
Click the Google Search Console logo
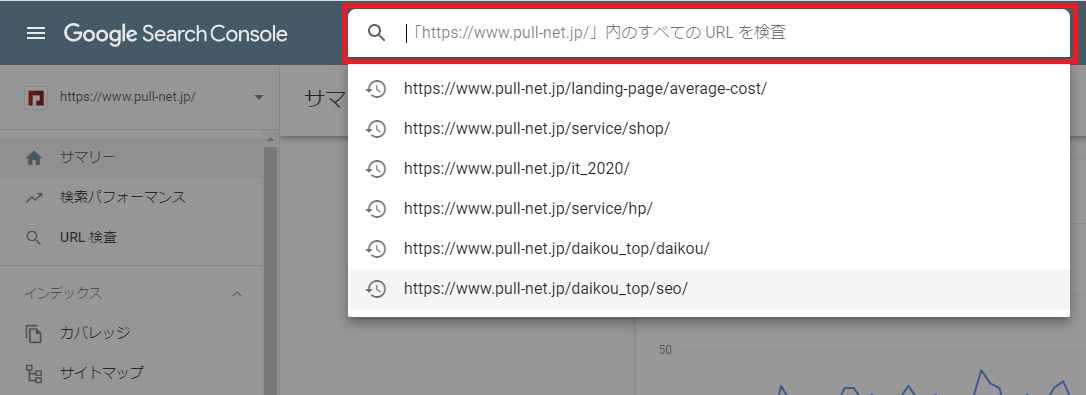175,33
